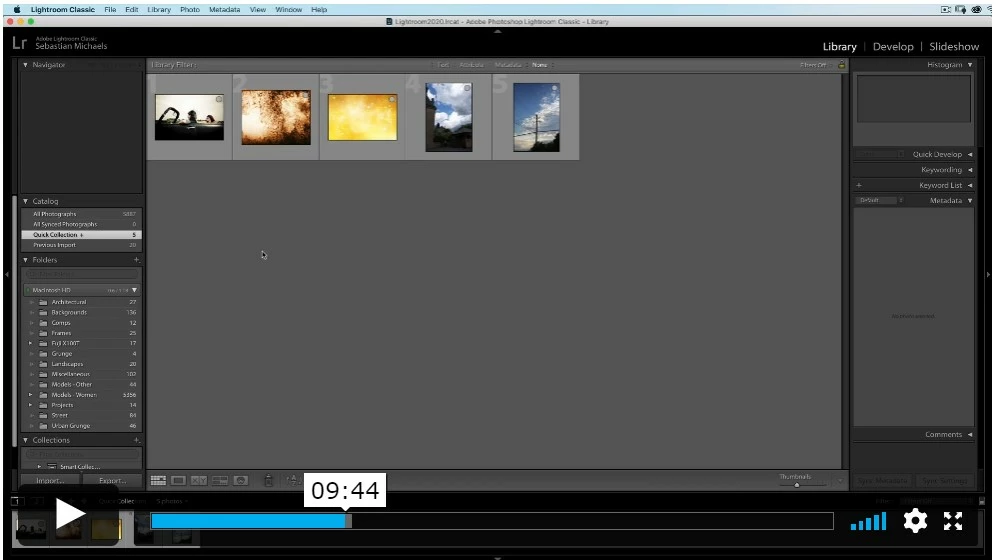
Task: Play the video
Action: pyautogui.click(x=69, y=514)
